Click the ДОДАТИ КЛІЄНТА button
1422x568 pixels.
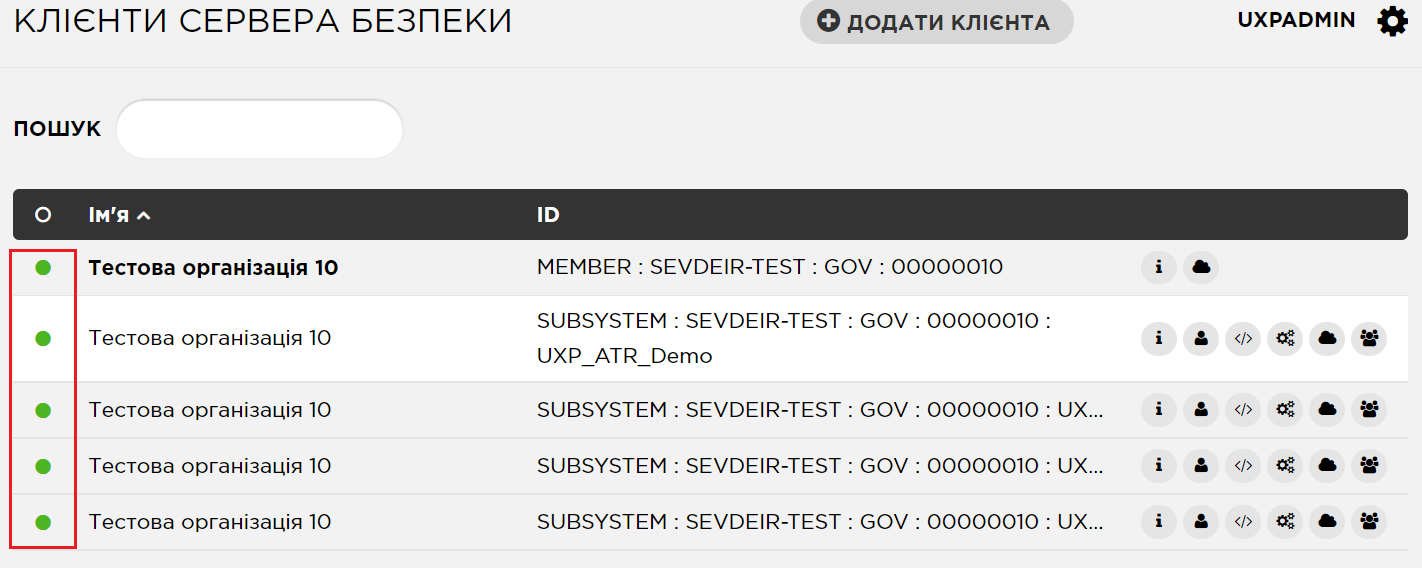coord(936,22)
